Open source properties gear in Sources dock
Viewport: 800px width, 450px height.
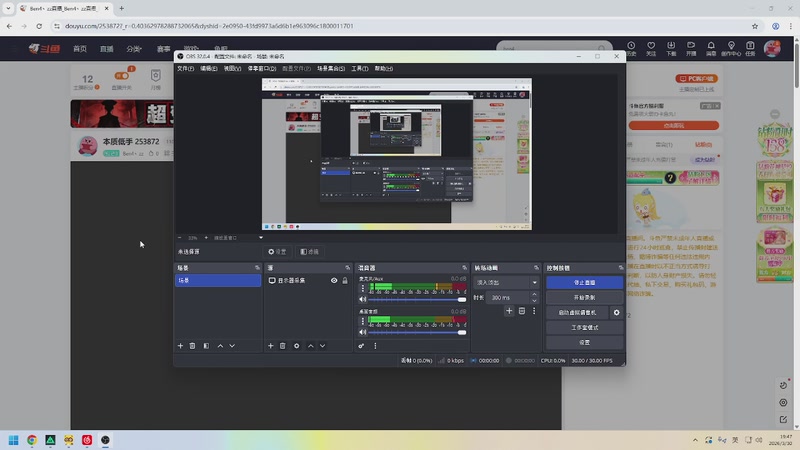click(x=296, y=346)
